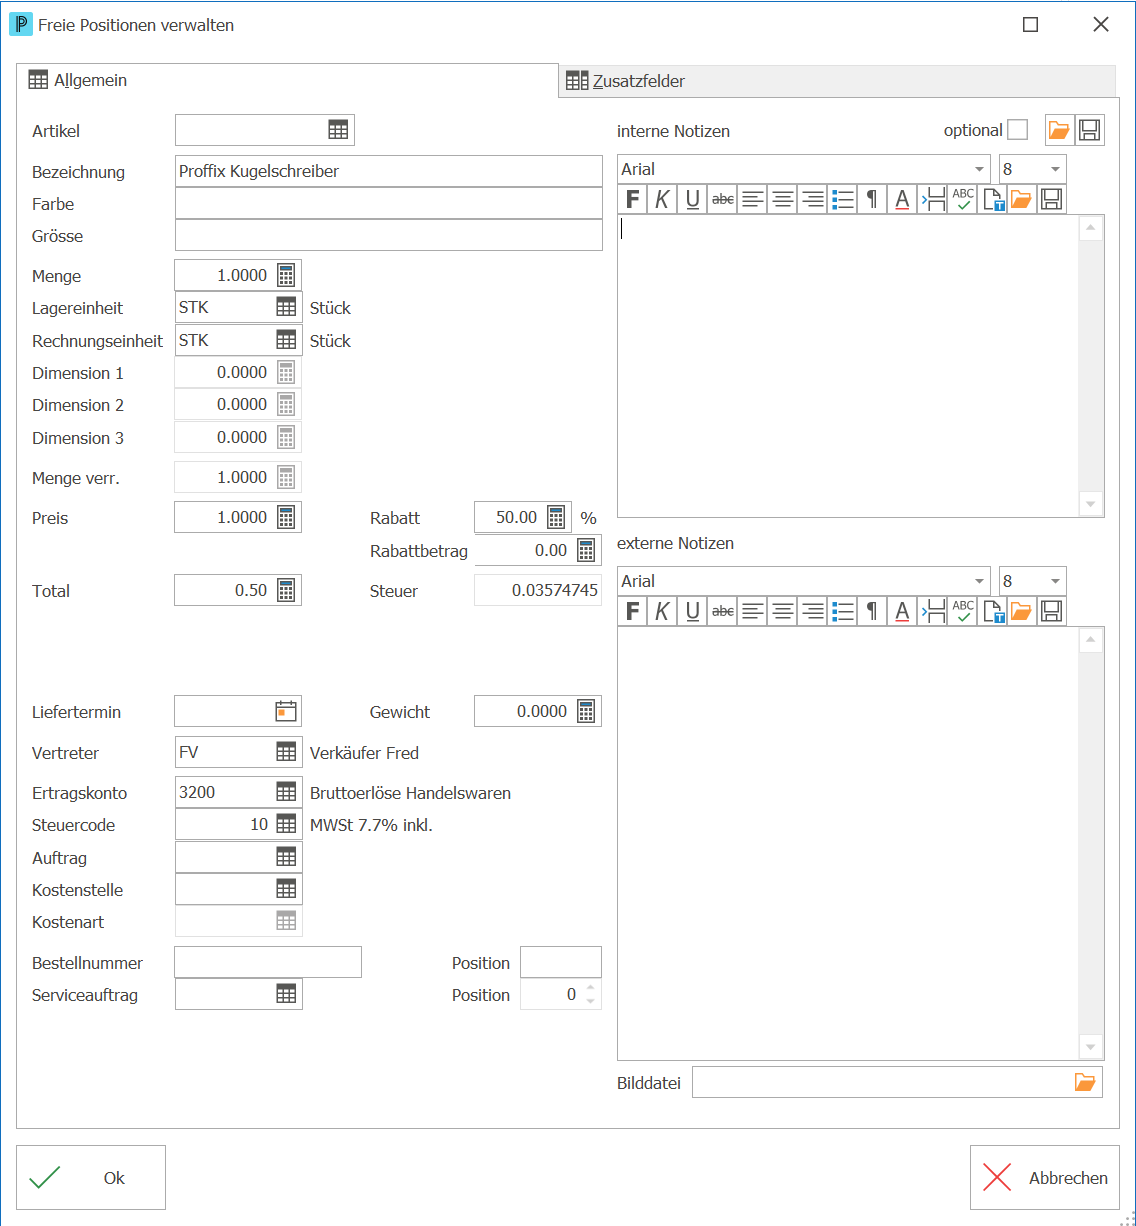
Task: Confirm with the Ok button
Action: 91,1178
